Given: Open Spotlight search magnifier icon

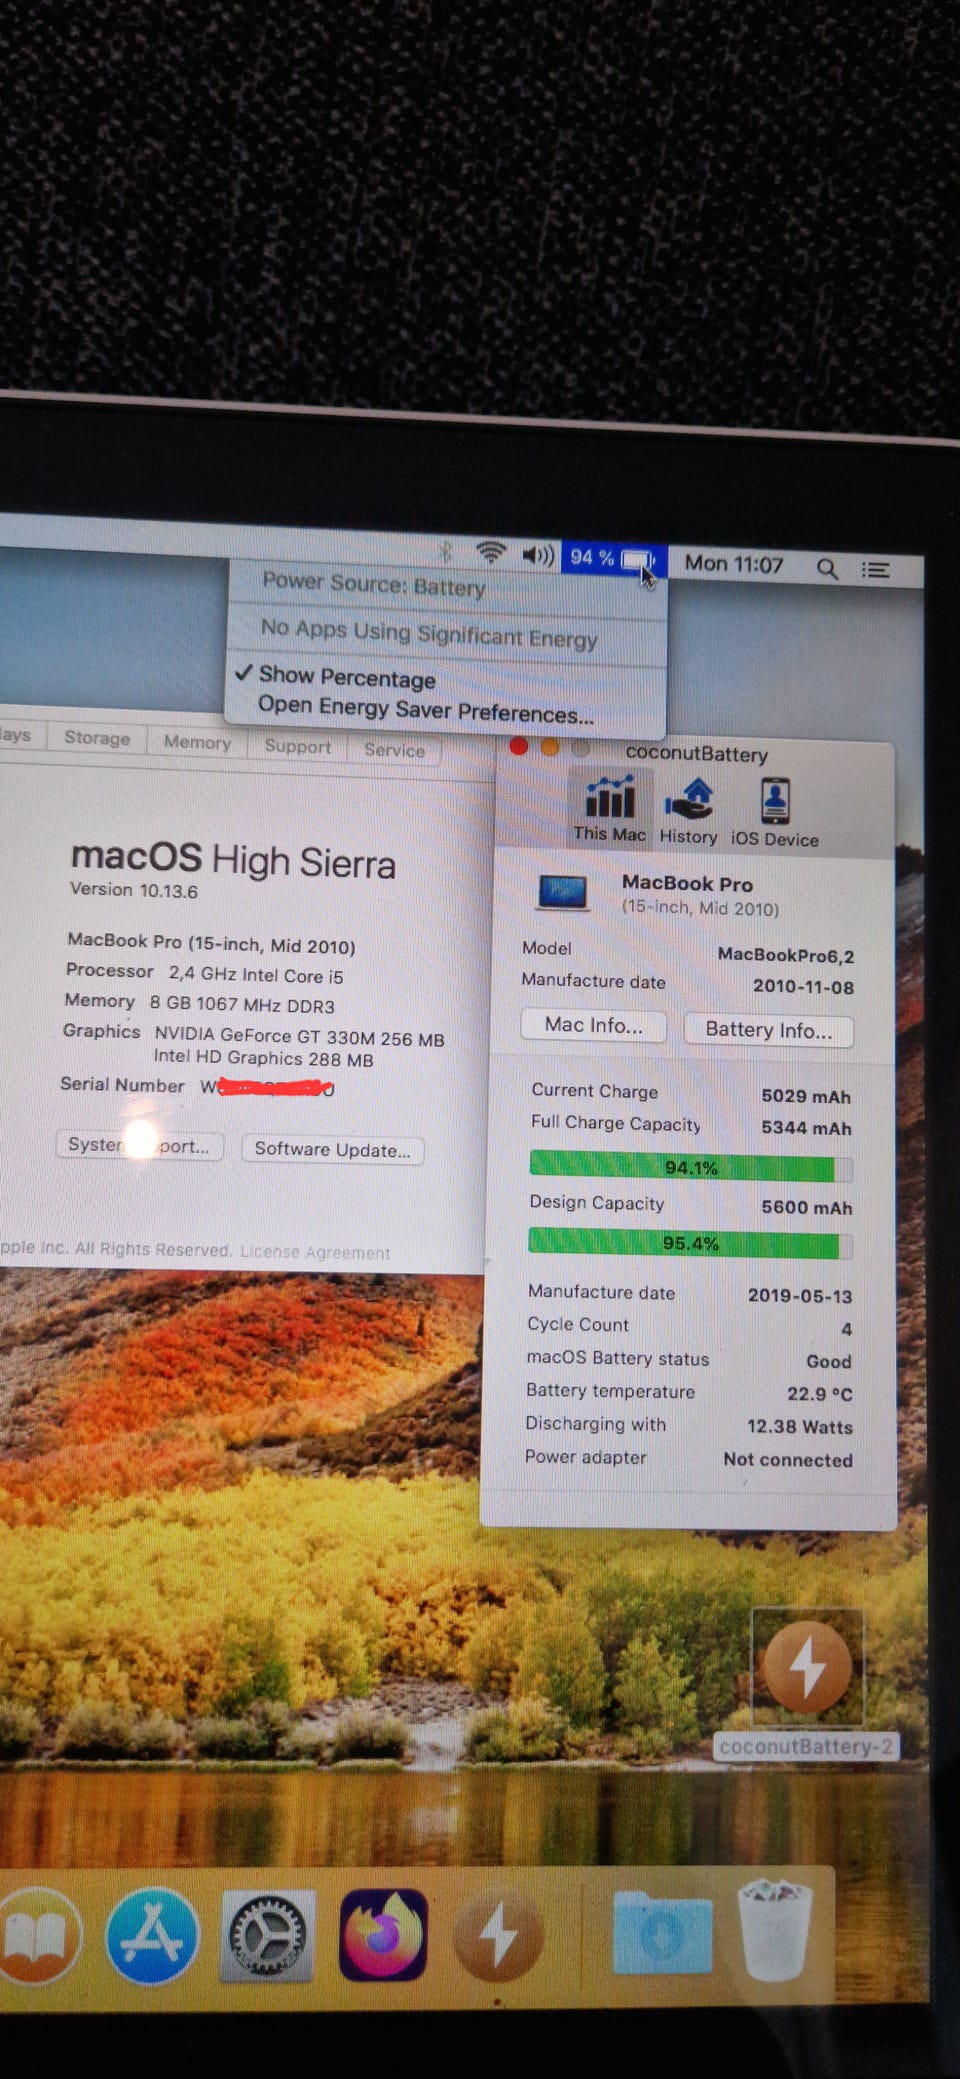Looking at the screenshot, I should pyautogui.click(x=827, y=568).
